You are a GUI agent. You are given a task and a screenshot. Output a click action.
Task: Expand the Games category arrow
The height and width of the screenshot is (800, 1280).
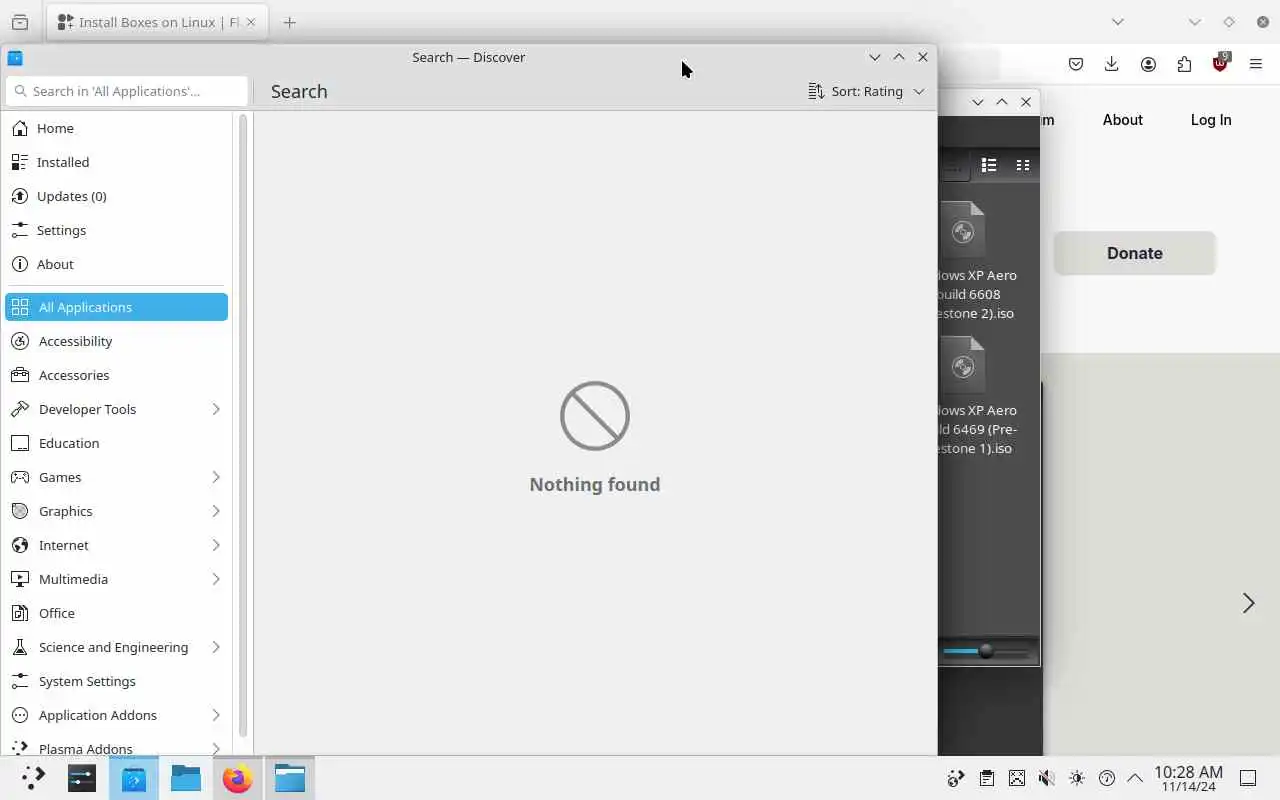click(216, 477)
